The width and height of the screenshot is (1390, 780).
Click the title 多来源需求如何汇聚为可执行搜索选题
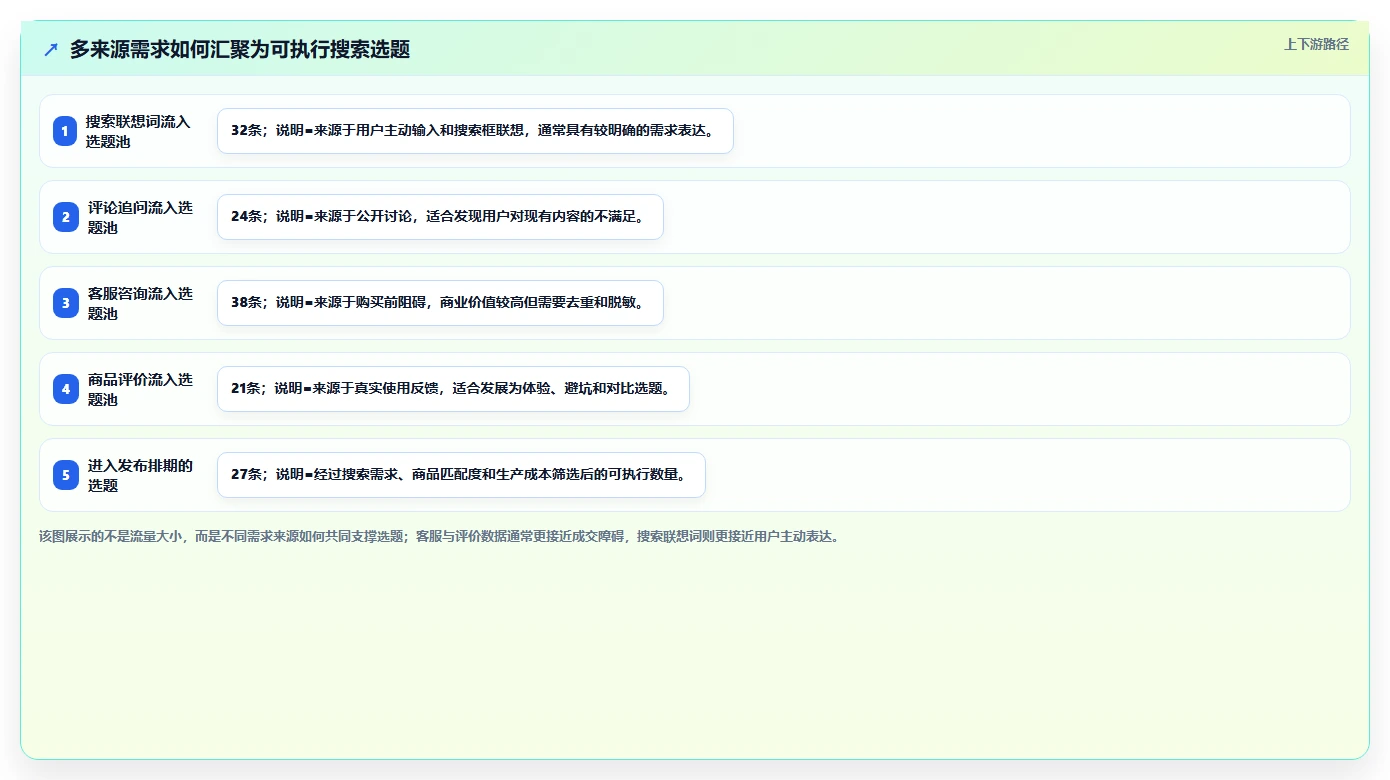[240, 49]
